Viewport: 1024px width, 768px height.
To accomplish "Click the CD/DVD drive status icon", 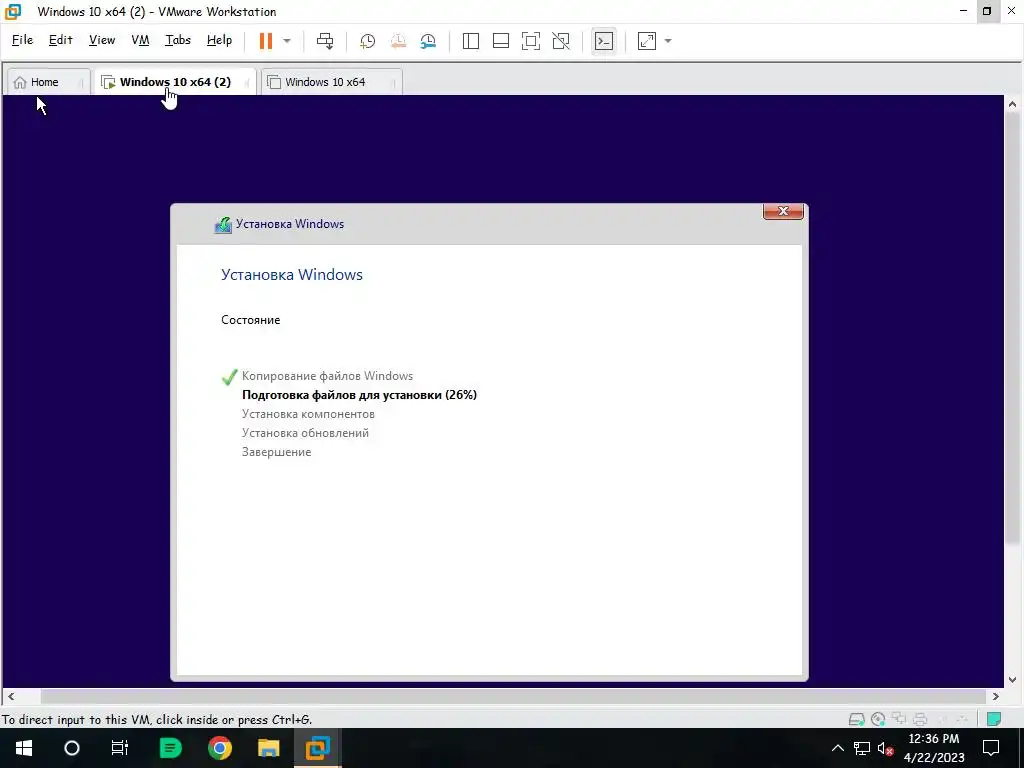I will click(878, 719).
